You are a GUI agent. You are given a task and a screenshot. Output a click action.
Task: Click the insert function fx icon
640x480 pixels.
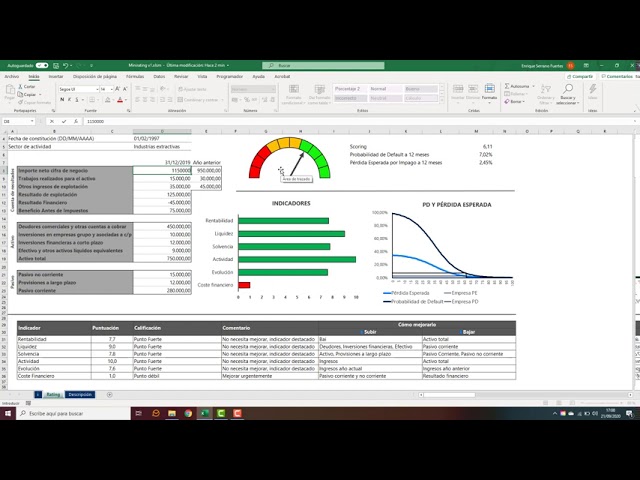pyautogui.click(x=76, y=121)
